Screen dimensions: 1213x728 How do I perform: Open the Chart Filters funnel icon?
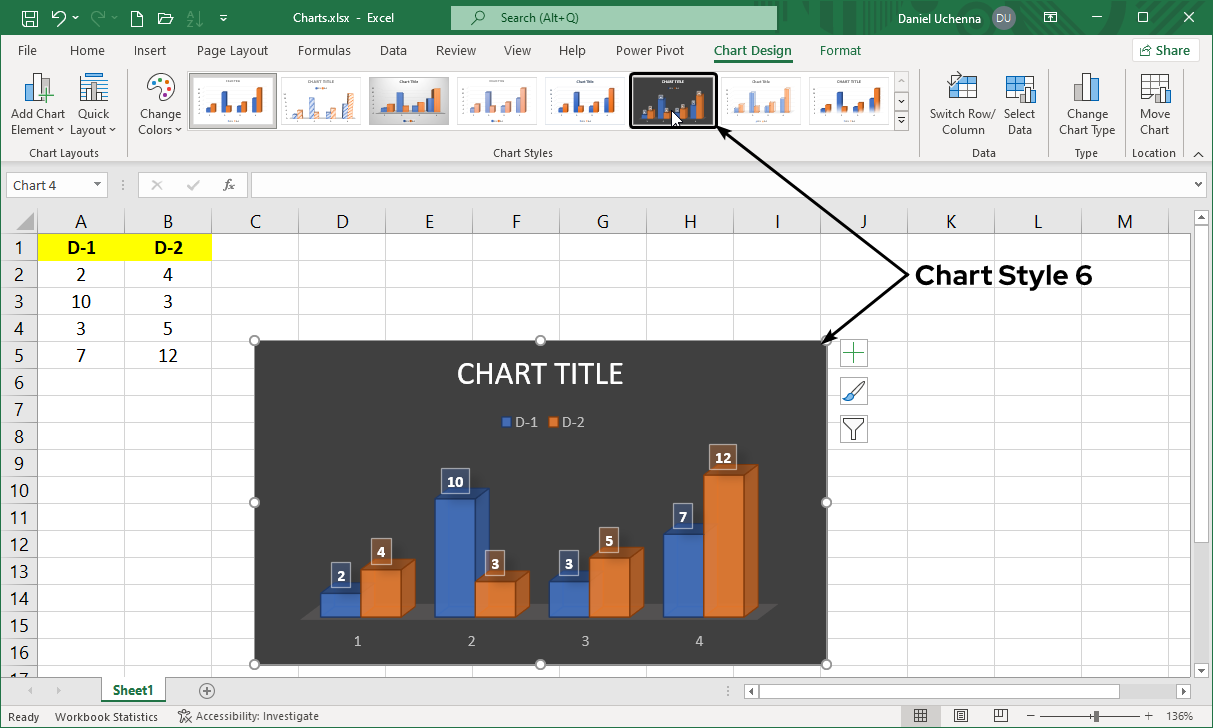pos(853,428)
